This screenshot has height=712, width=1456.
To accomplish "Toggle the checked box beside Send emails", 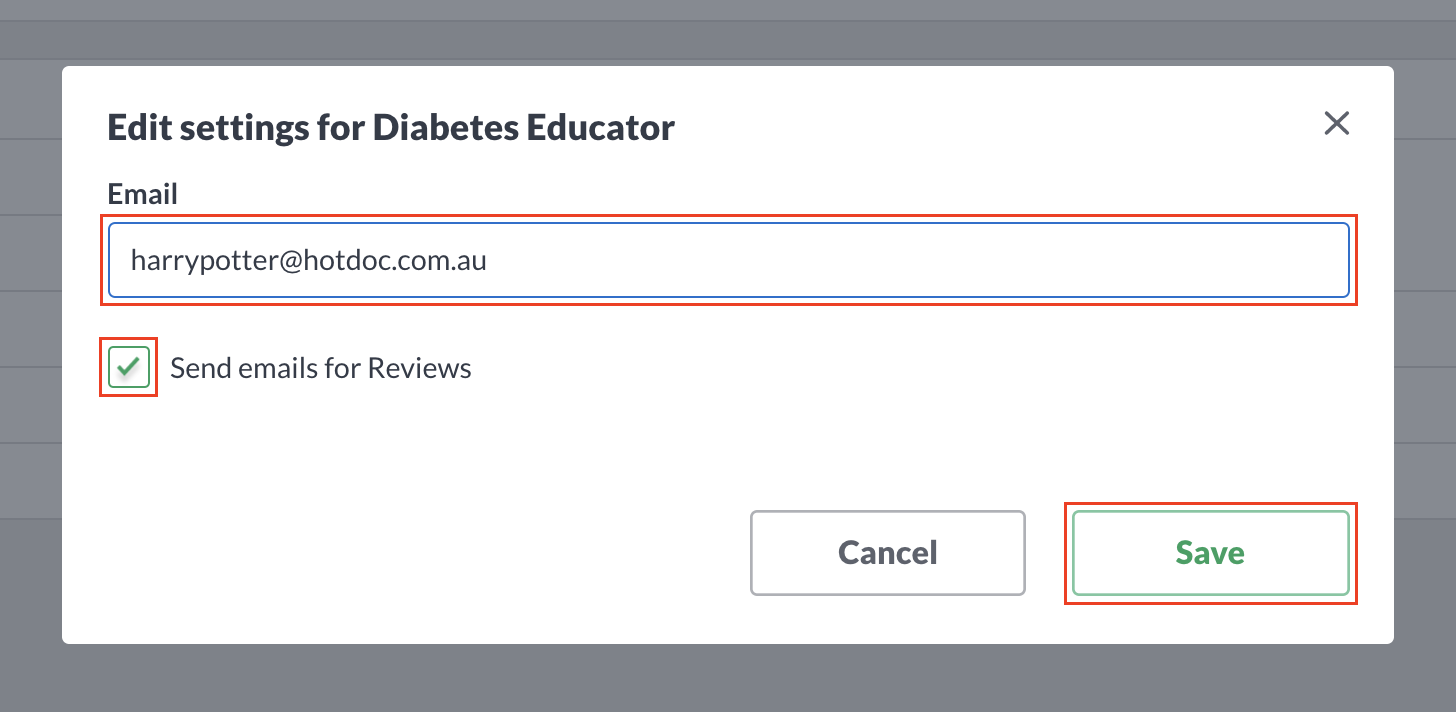I will point(129,367).
